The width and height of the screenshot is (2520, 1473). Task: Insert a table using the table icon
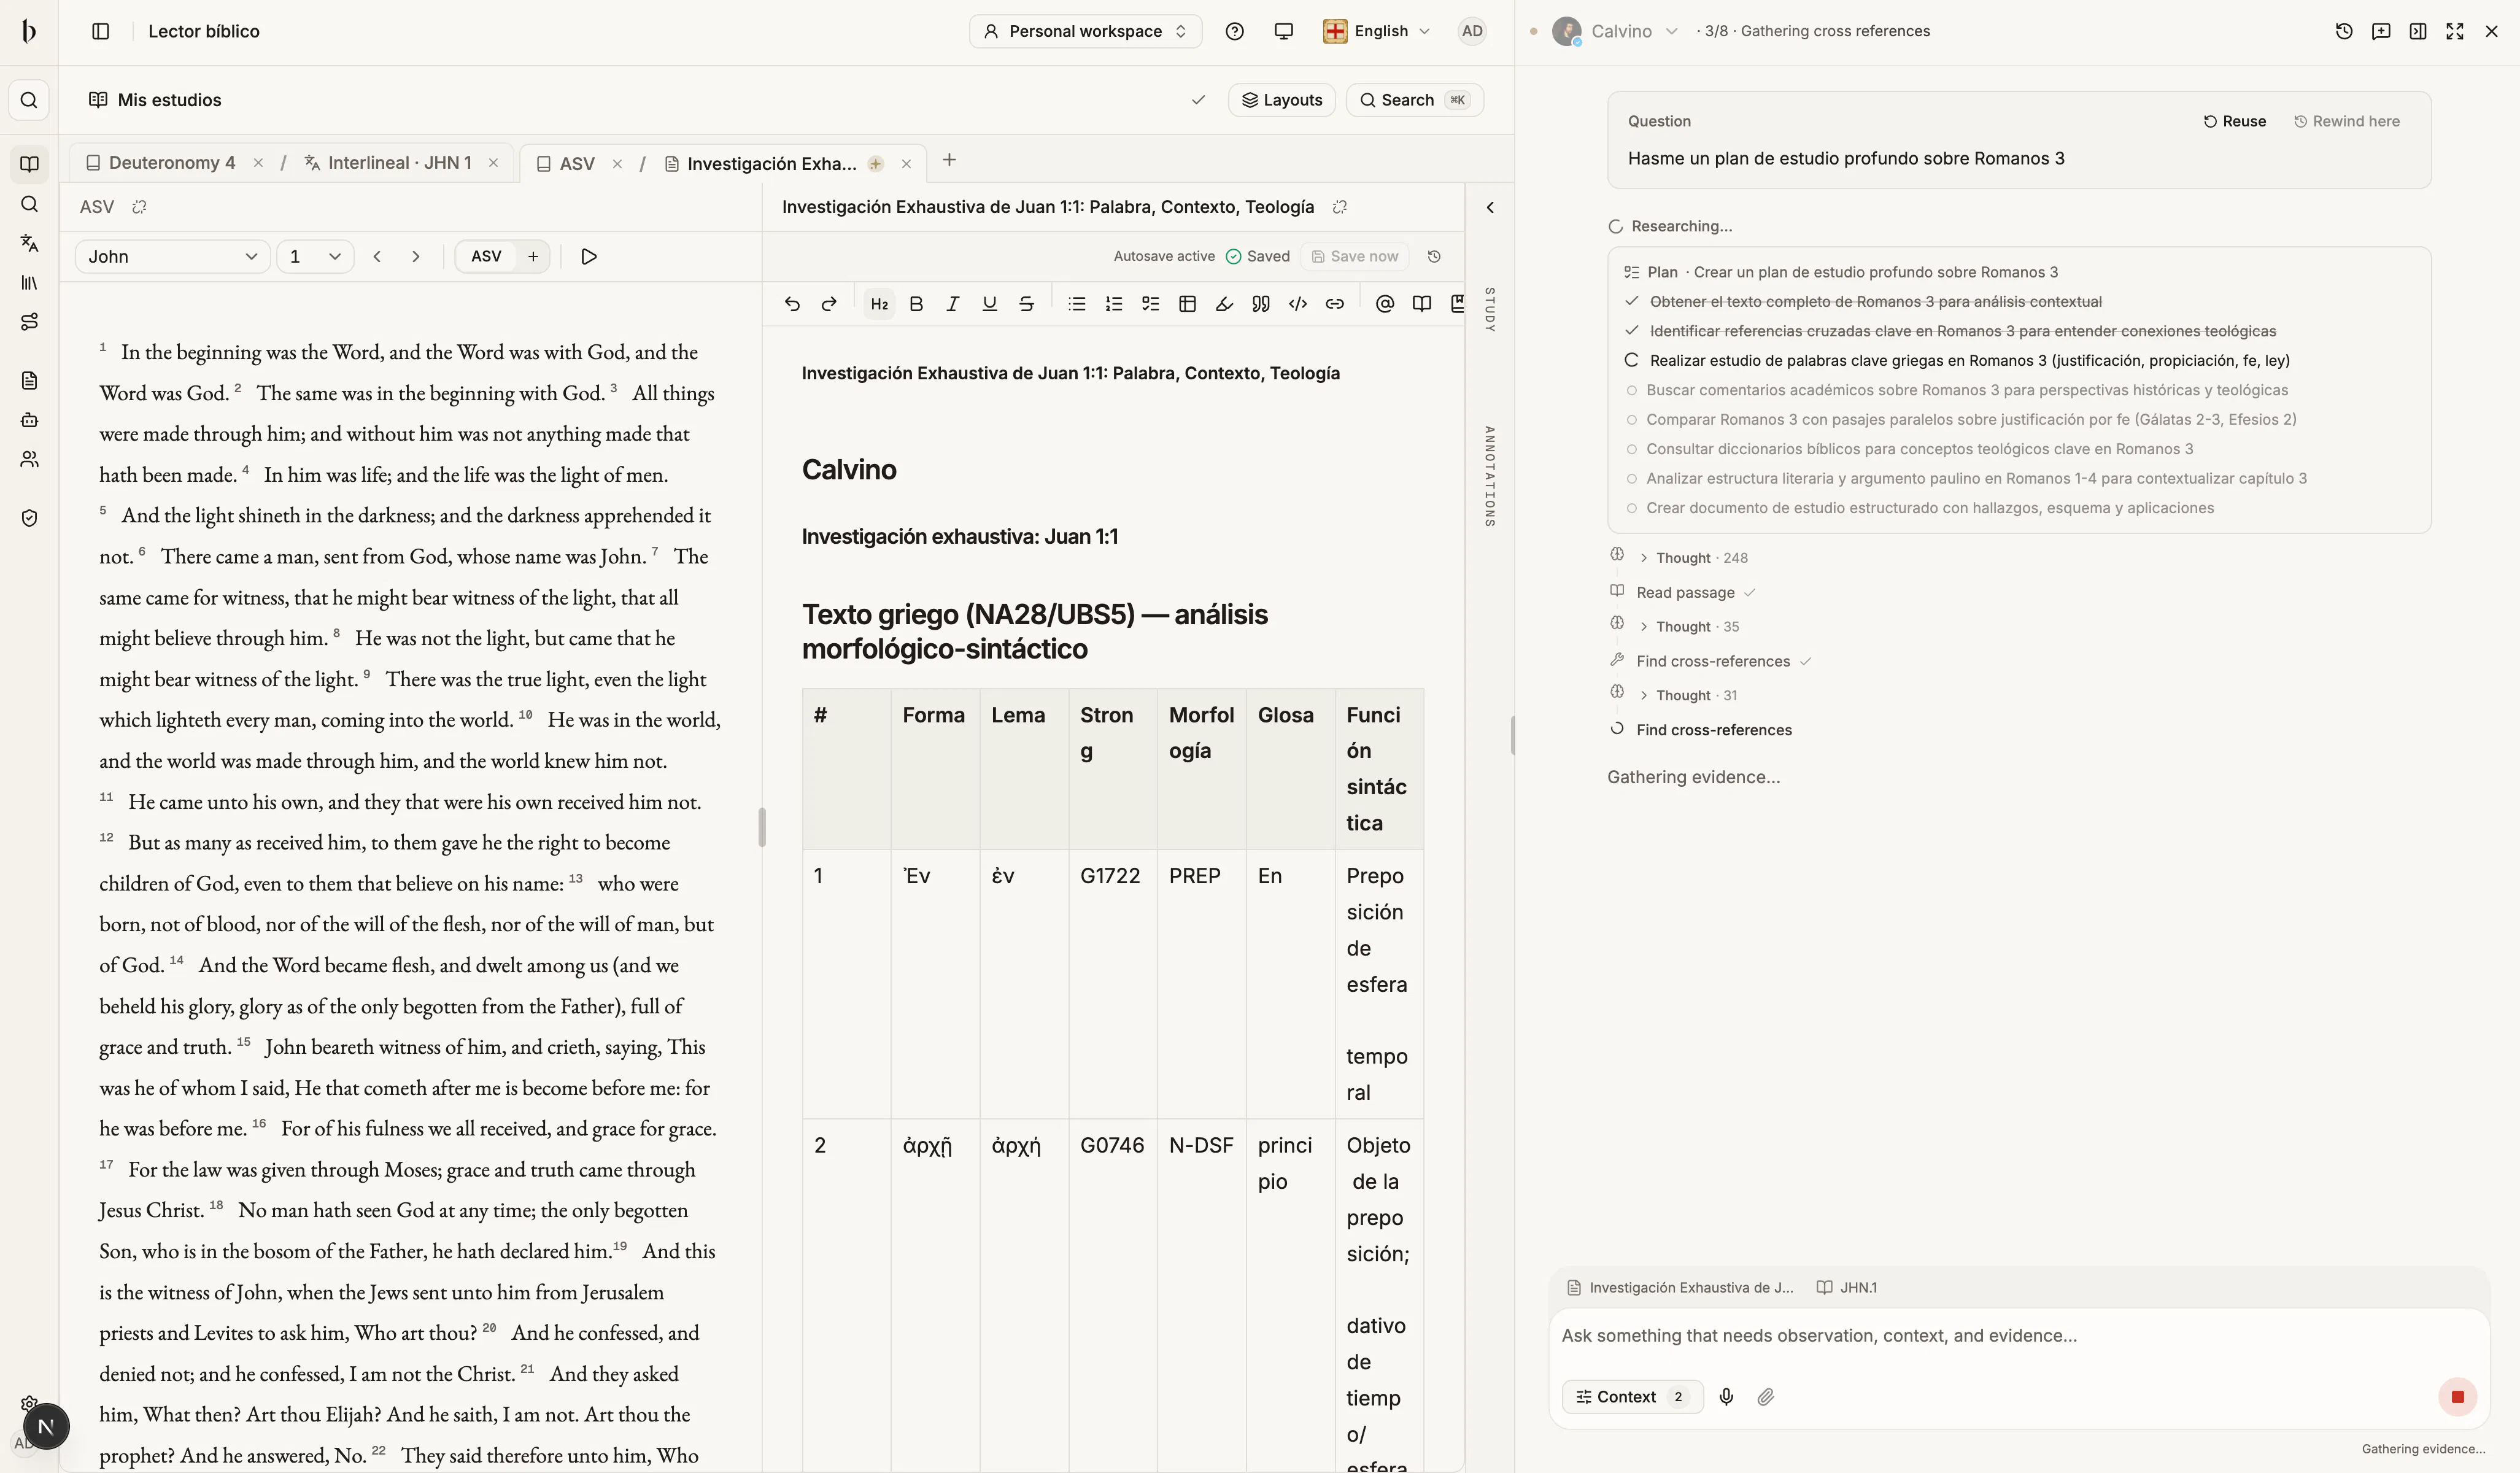(1187, 304)
